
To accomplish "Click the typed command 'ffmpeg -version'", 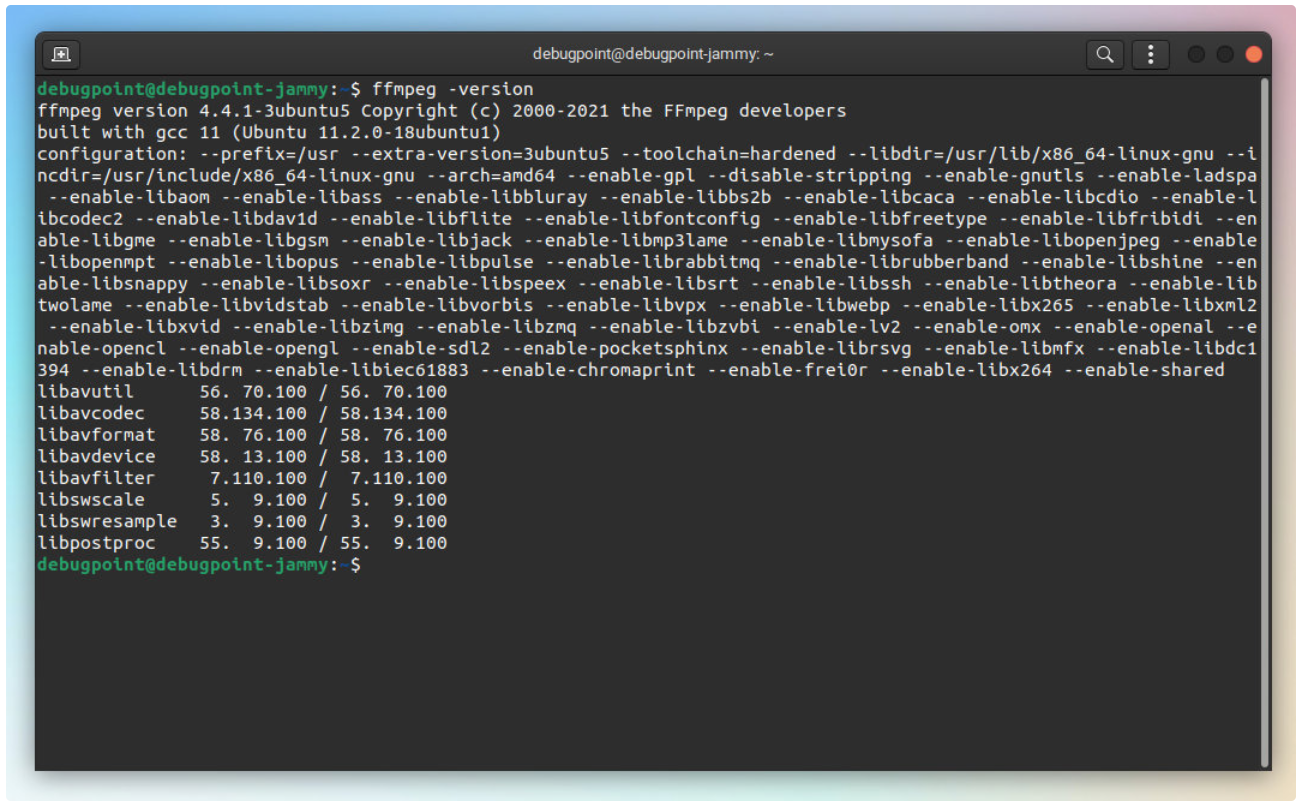I will (x=453, y=89).
